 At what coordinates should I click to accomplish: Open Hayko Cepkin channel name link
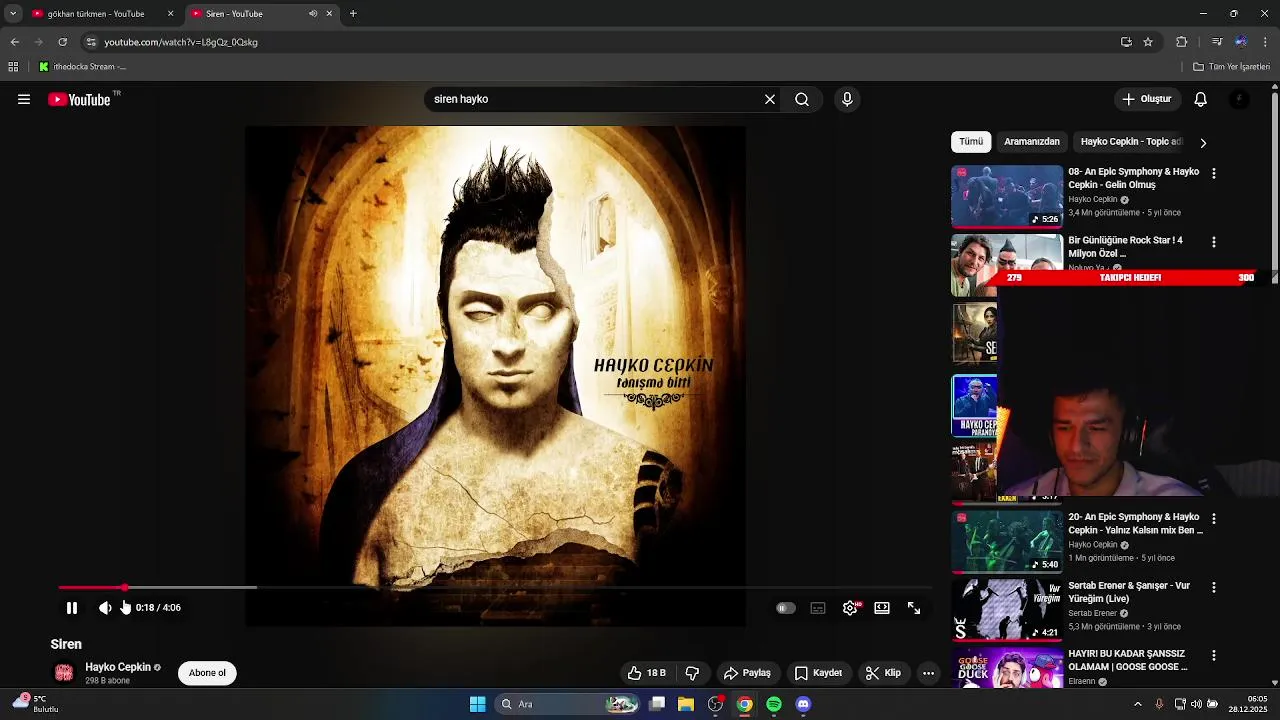[118, 667]
